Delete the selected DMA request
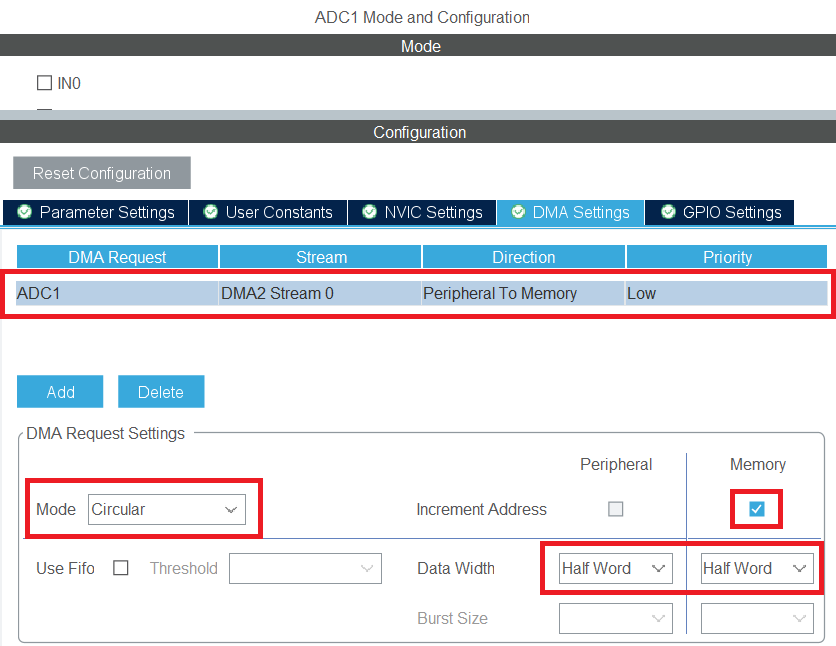The height and width of the screenshot is (646, 836). point(161,392)
